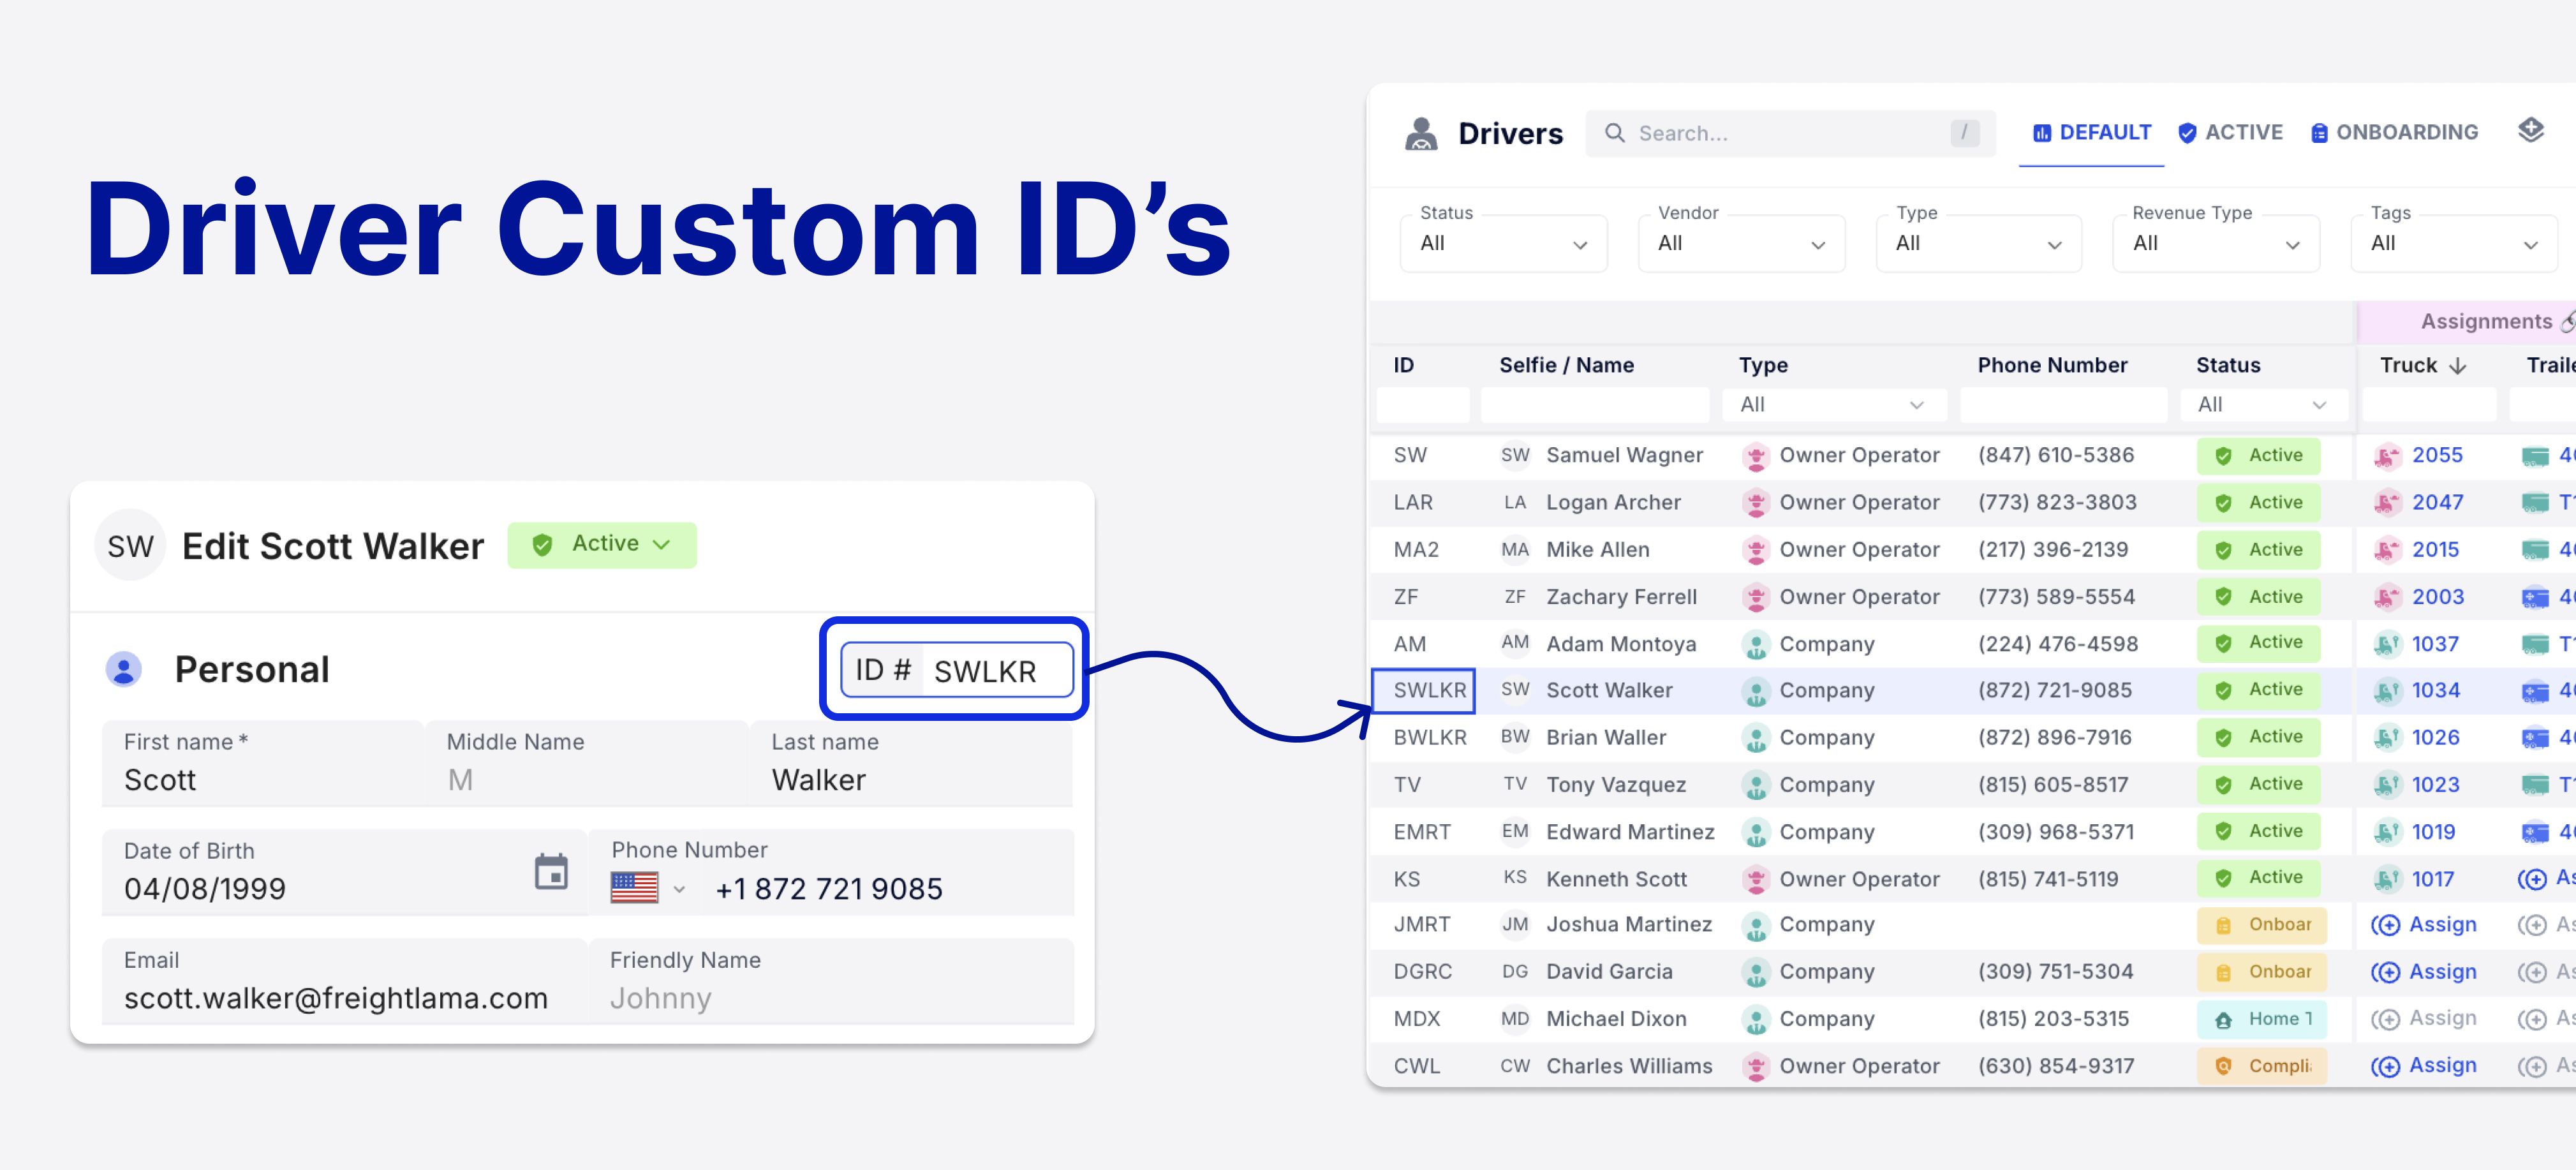2576x1170 pixels.
Task: Click Samuel Wagner's SW avatar
Action: pyautogui.click(x=1514, y=455)
